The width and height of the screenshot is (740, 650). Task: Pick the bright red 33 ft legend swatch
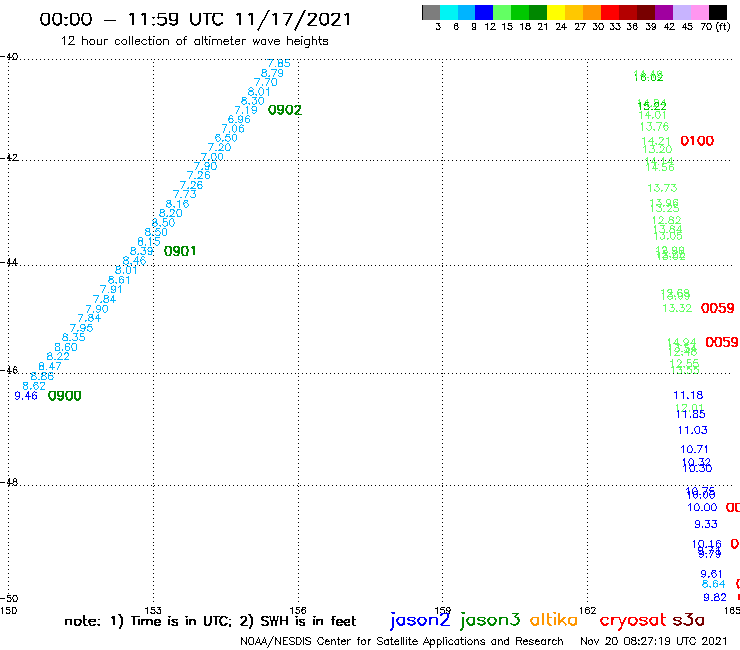(609, 12)
